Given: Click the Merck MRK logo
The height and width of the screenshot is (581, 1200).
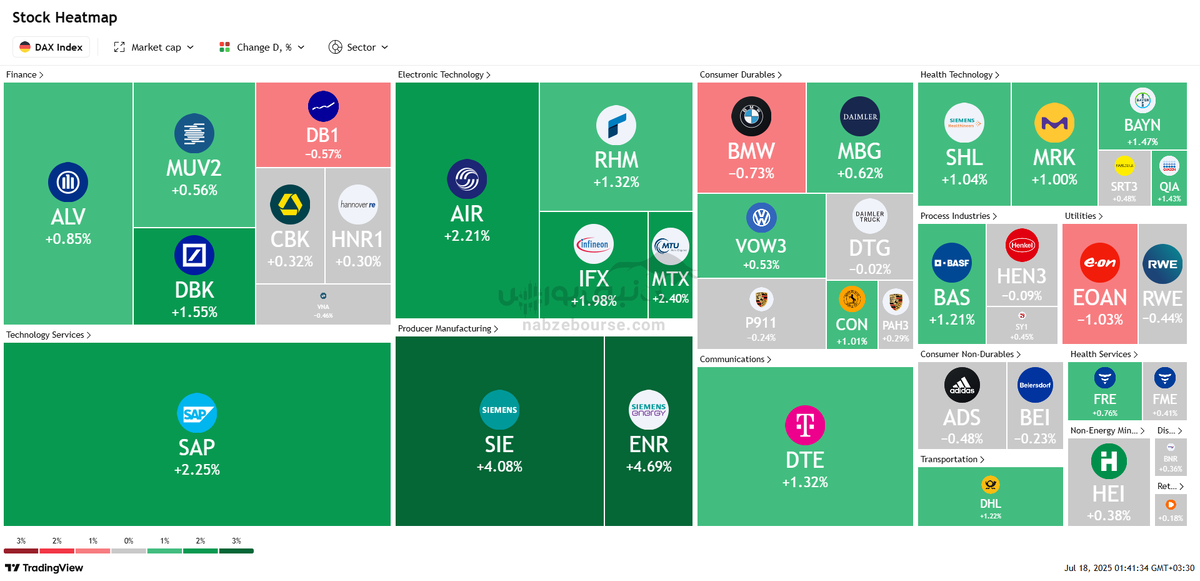Looking at the screenshot, I should pyautogui.click(x=1054, y=123).
